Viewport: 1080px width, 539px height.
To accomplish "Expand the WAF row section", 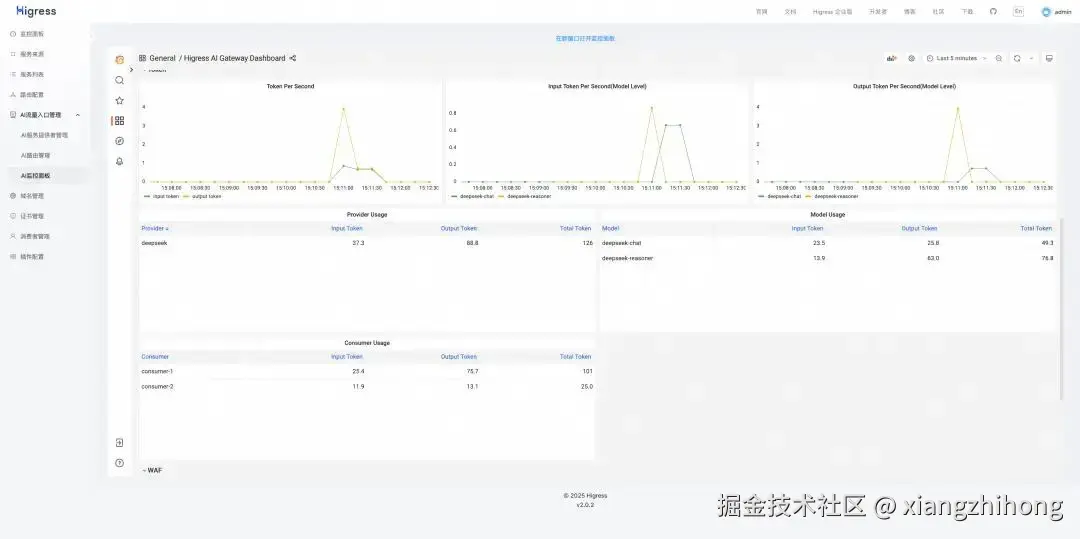I will pos(152,470).
